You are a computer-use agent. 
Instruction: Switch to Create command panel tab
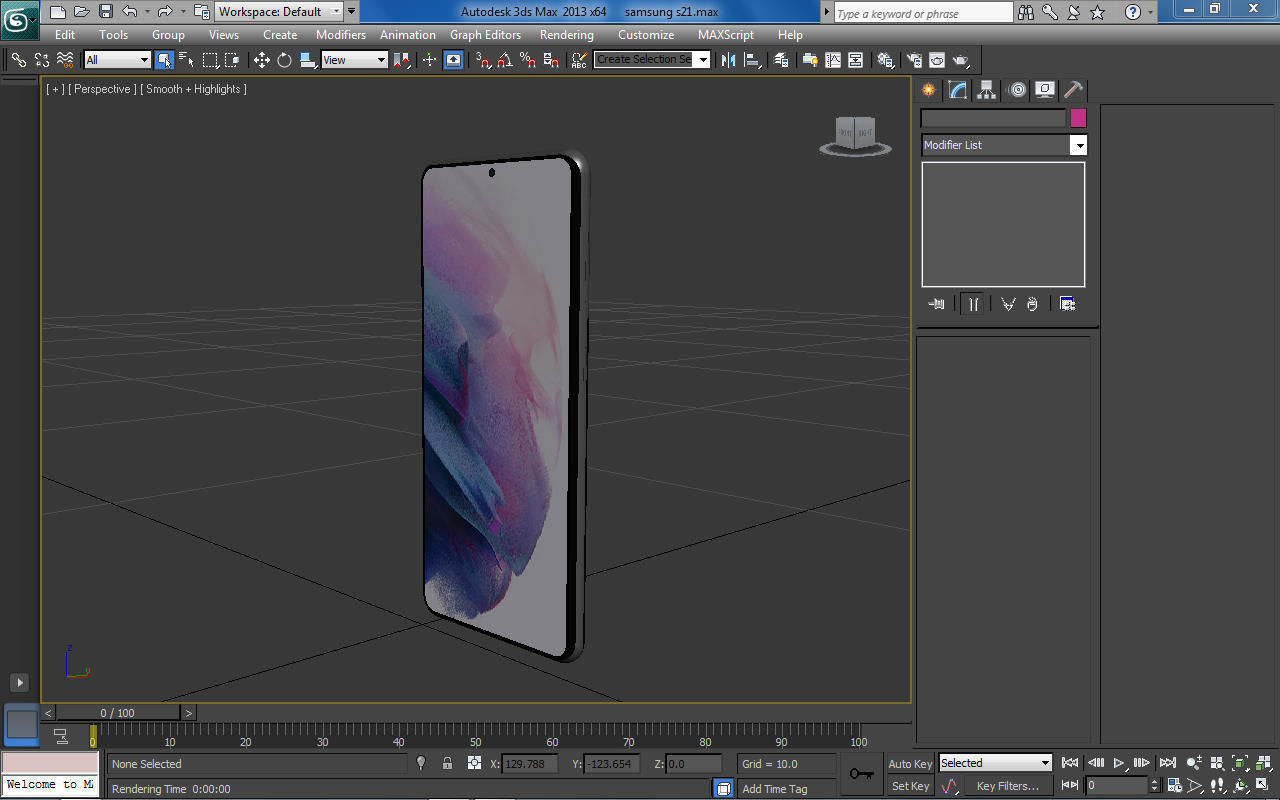[x=930, y=90]
